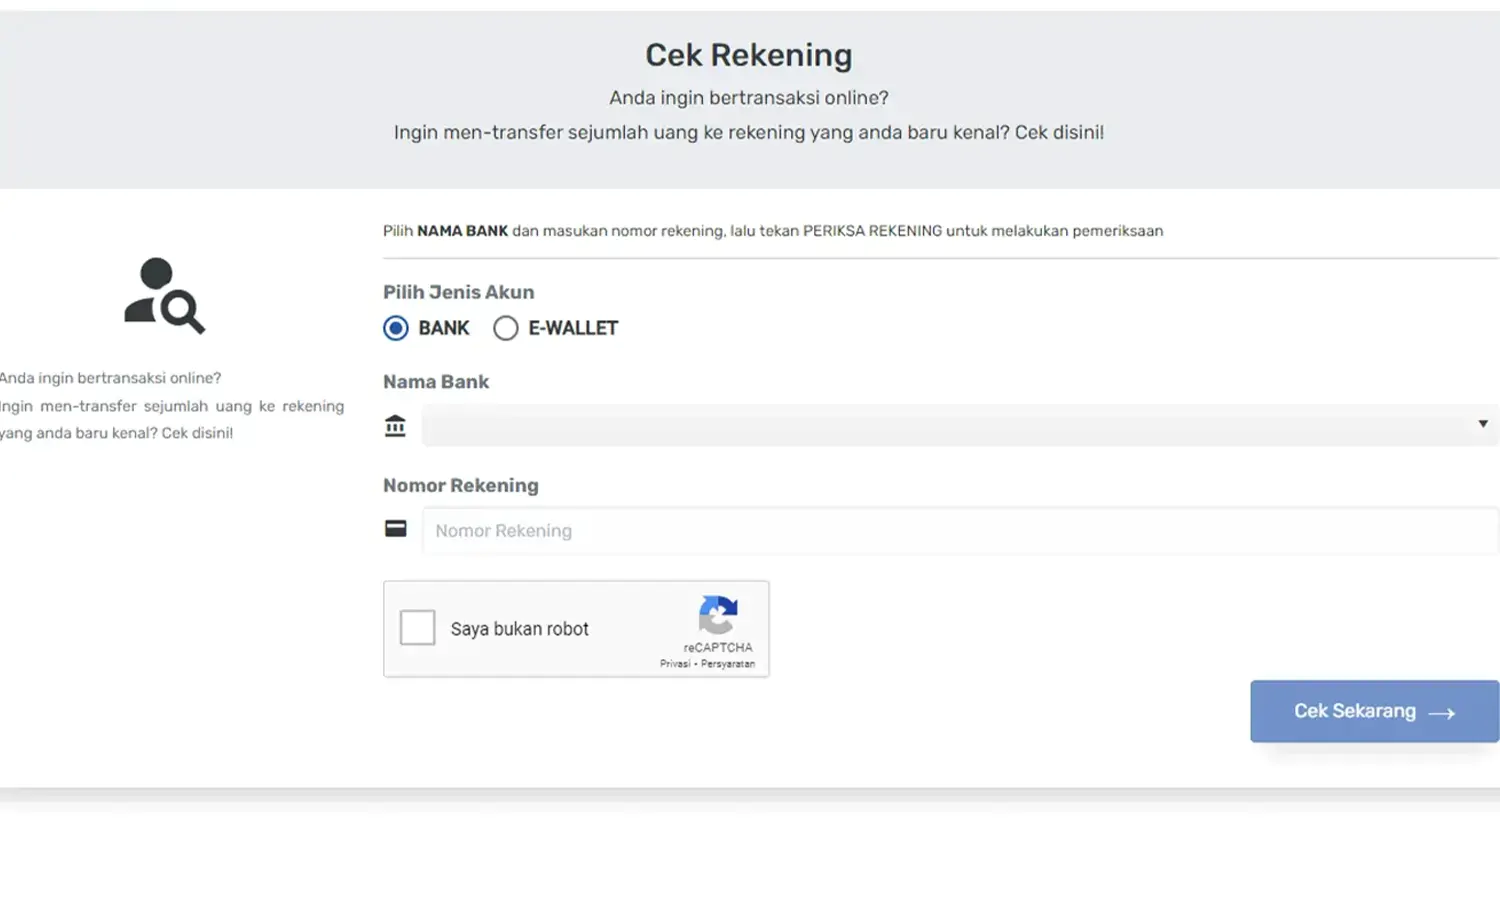Click the Nama Bank dropdown arrow
Screen dimensions: 1500x900
click(x=1482, y=424)
